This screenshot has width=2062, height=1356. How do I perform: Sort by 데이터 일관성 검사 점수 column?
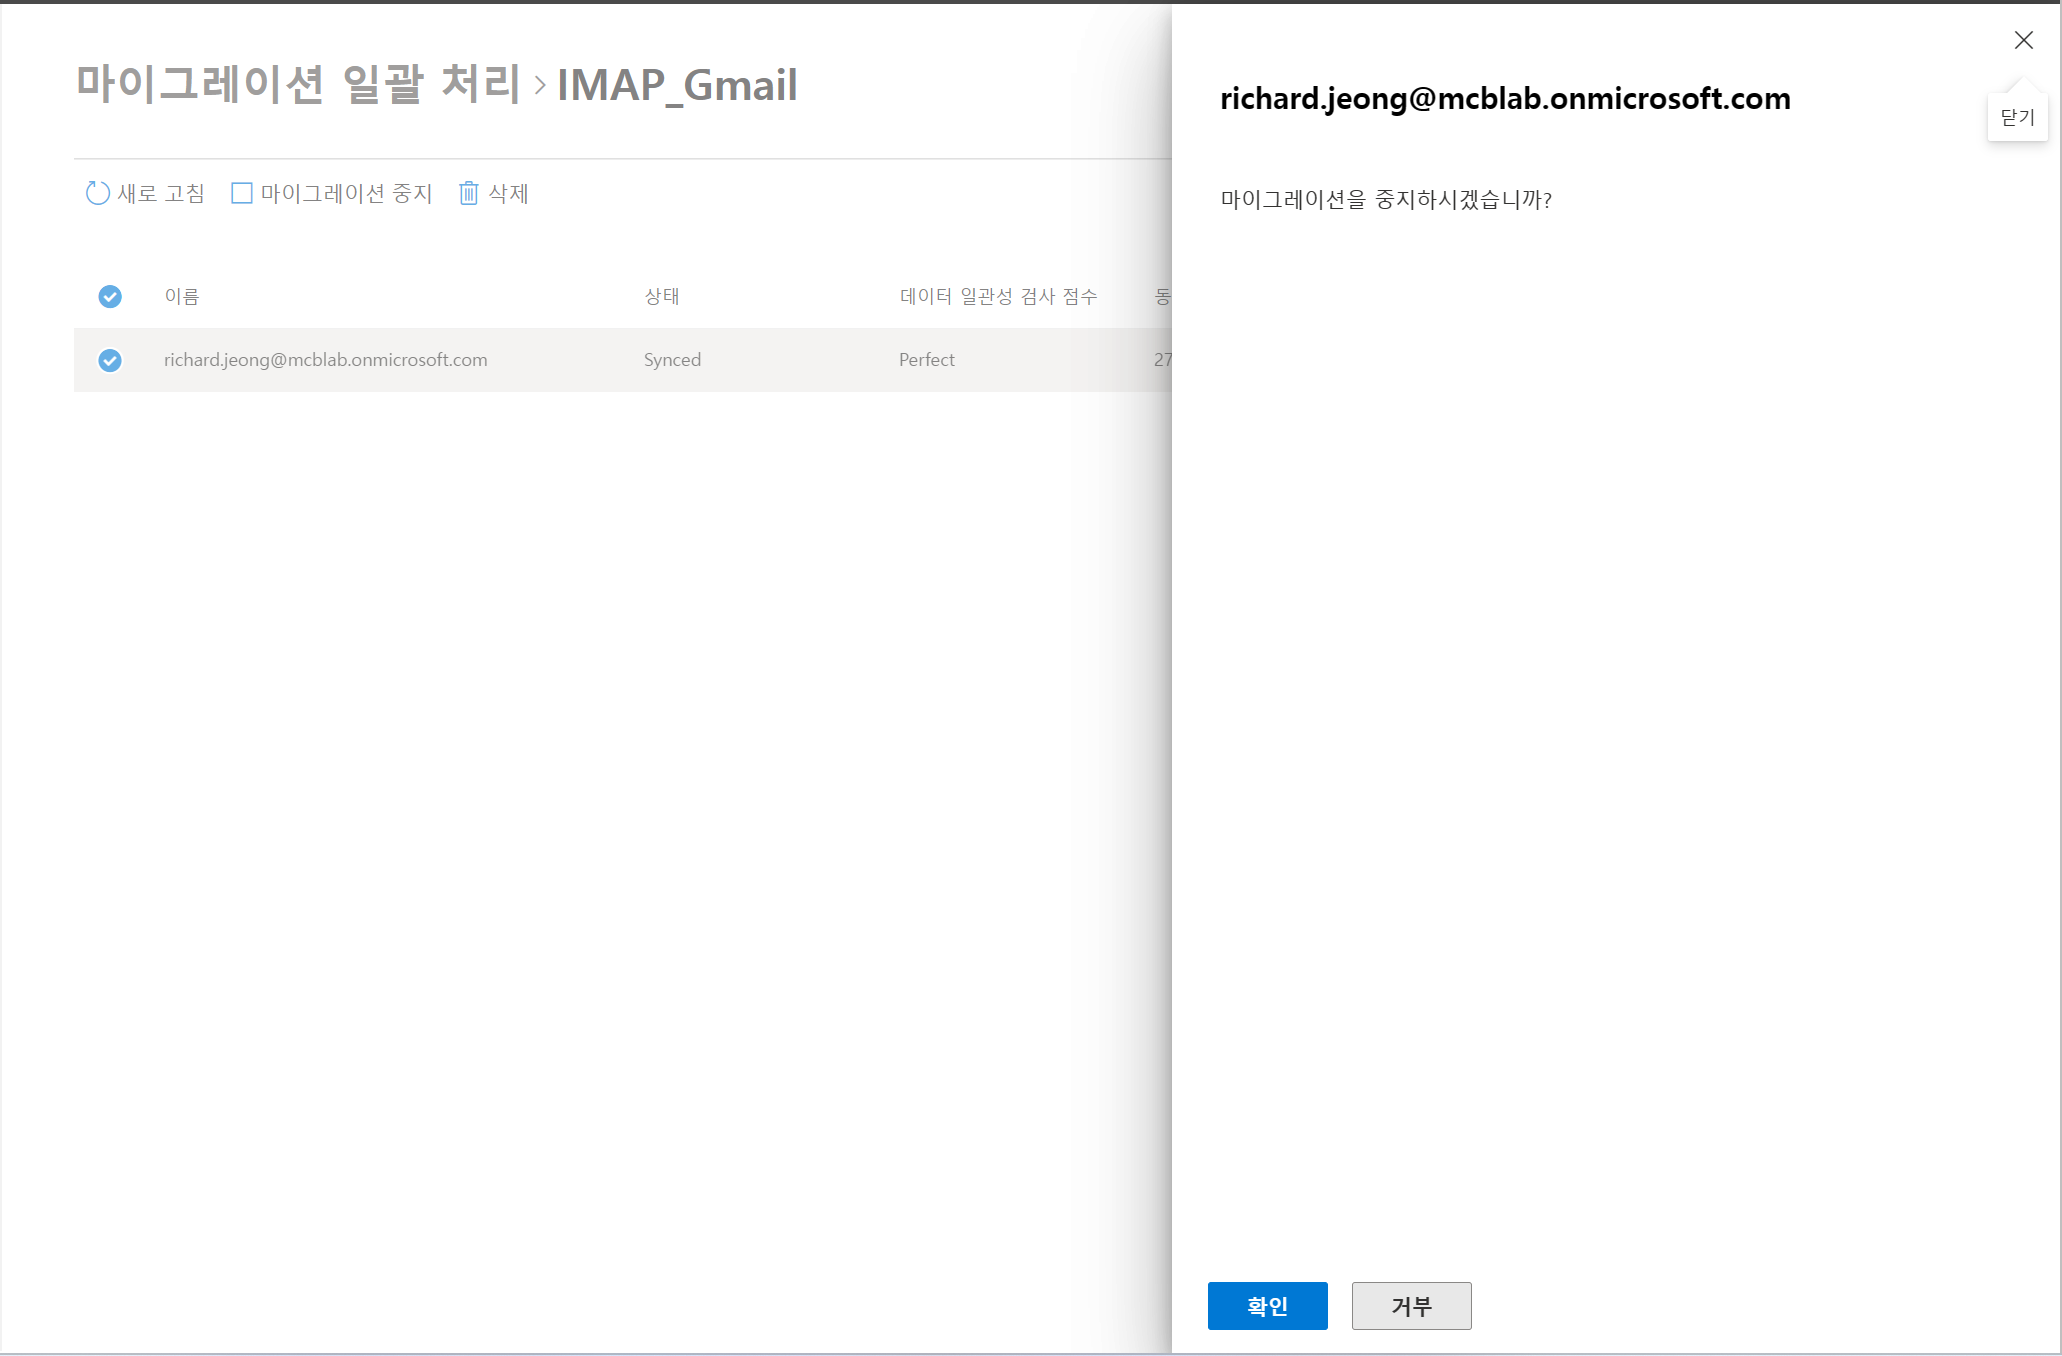(998, 296)
